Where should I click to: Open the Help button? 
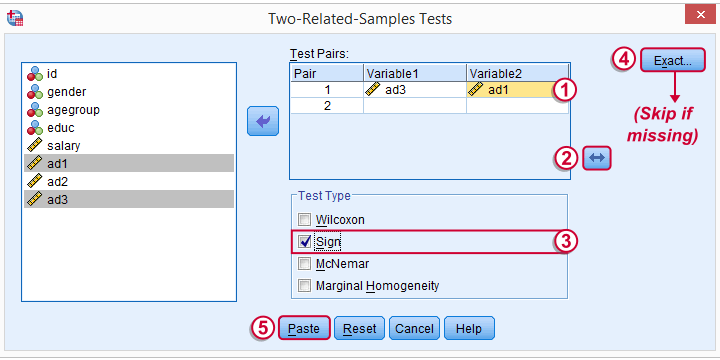point(469,328)
